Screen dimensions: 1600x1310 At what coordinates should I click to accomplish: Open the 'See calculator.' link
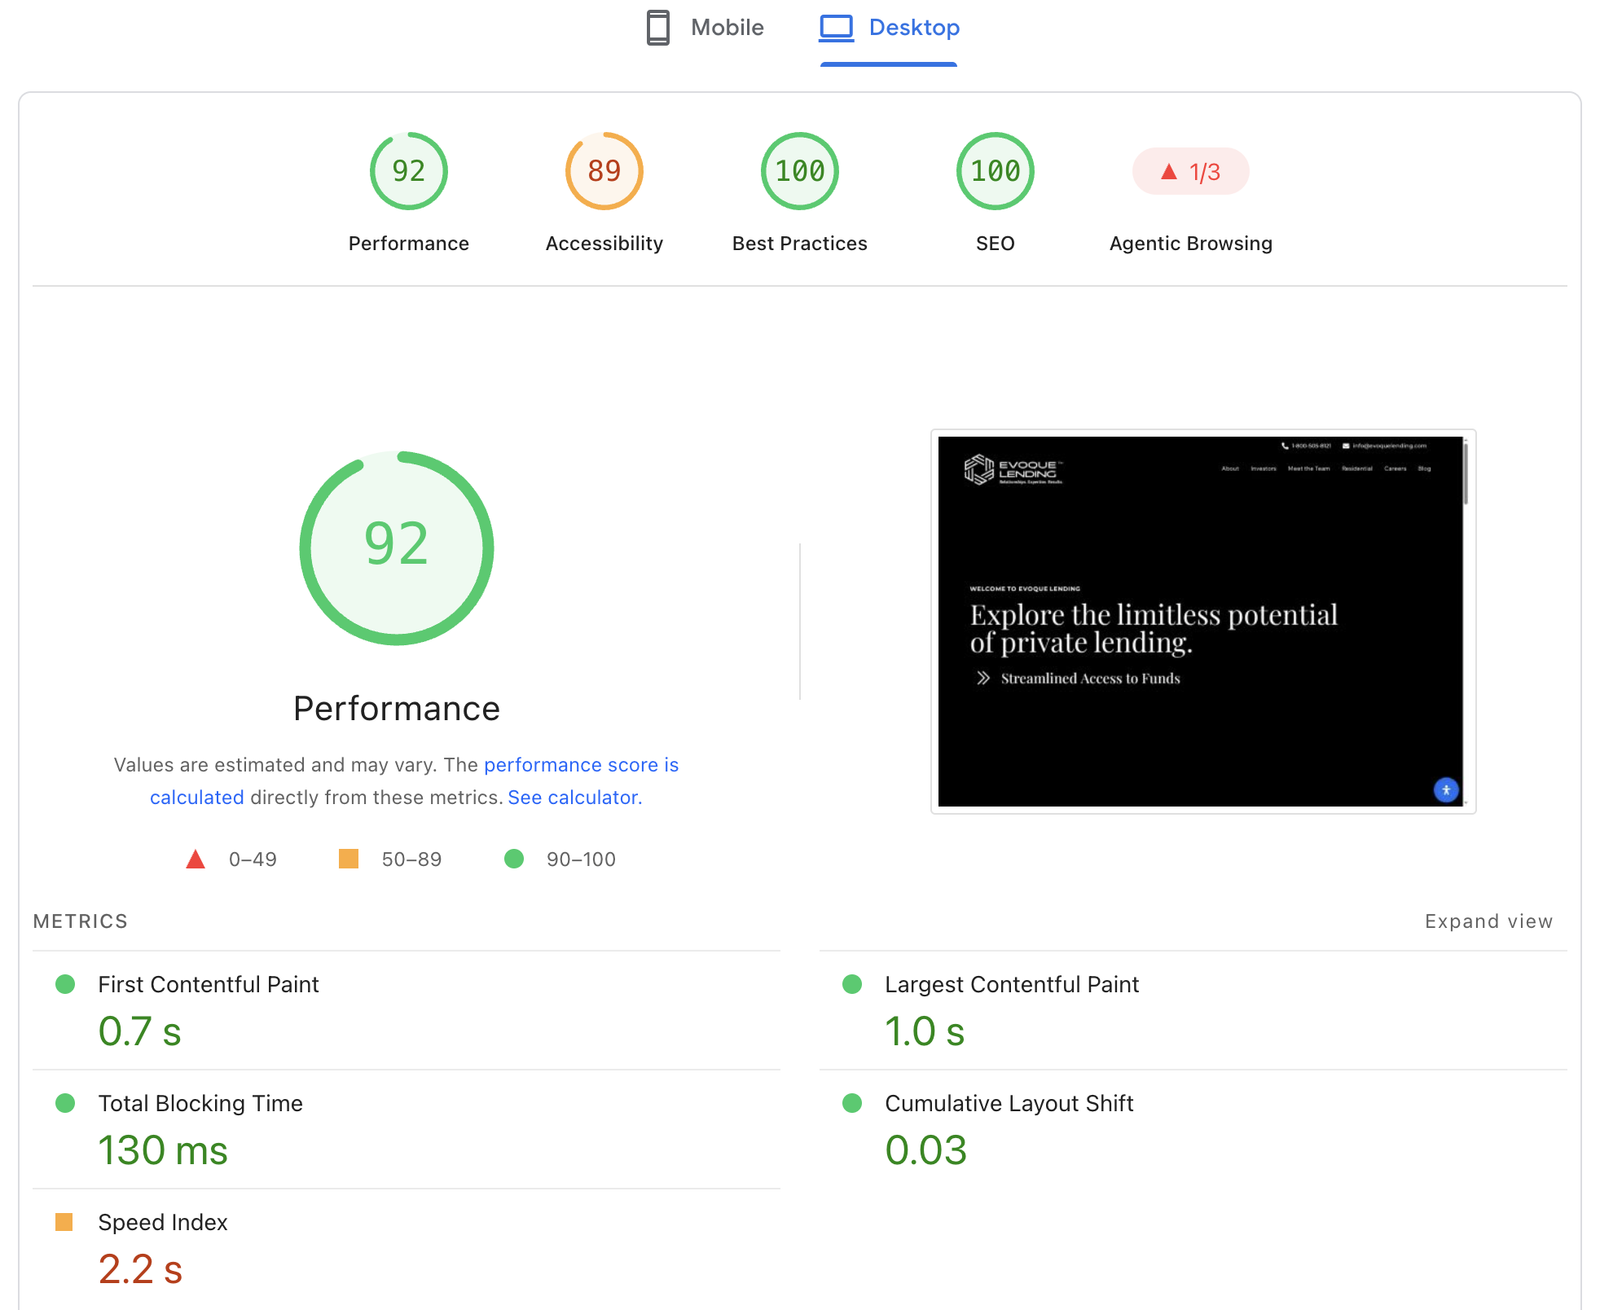[x=575, y=797]
